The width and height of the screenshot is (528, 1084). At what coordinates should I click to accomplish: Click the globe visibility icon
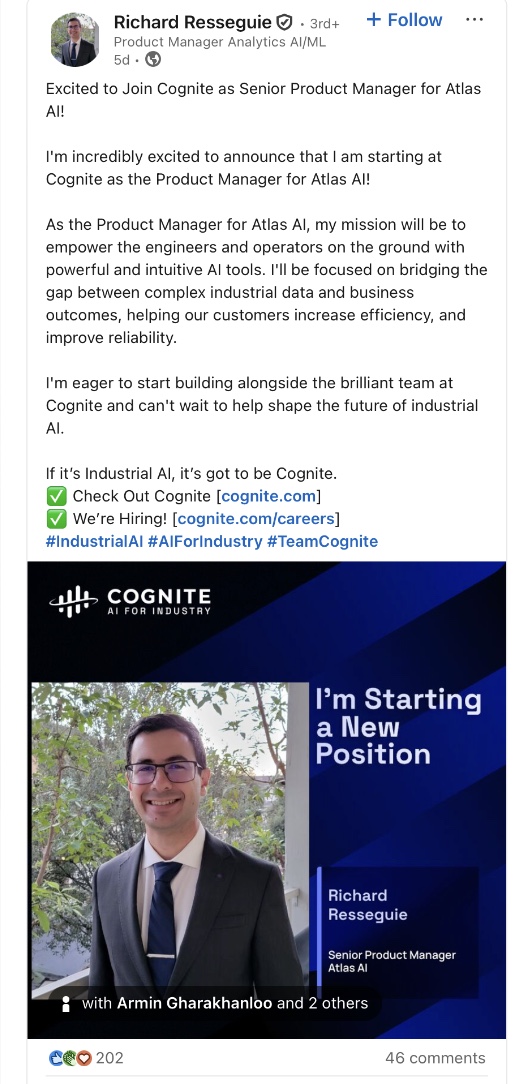pyautogui.click(x=153, y=60)
